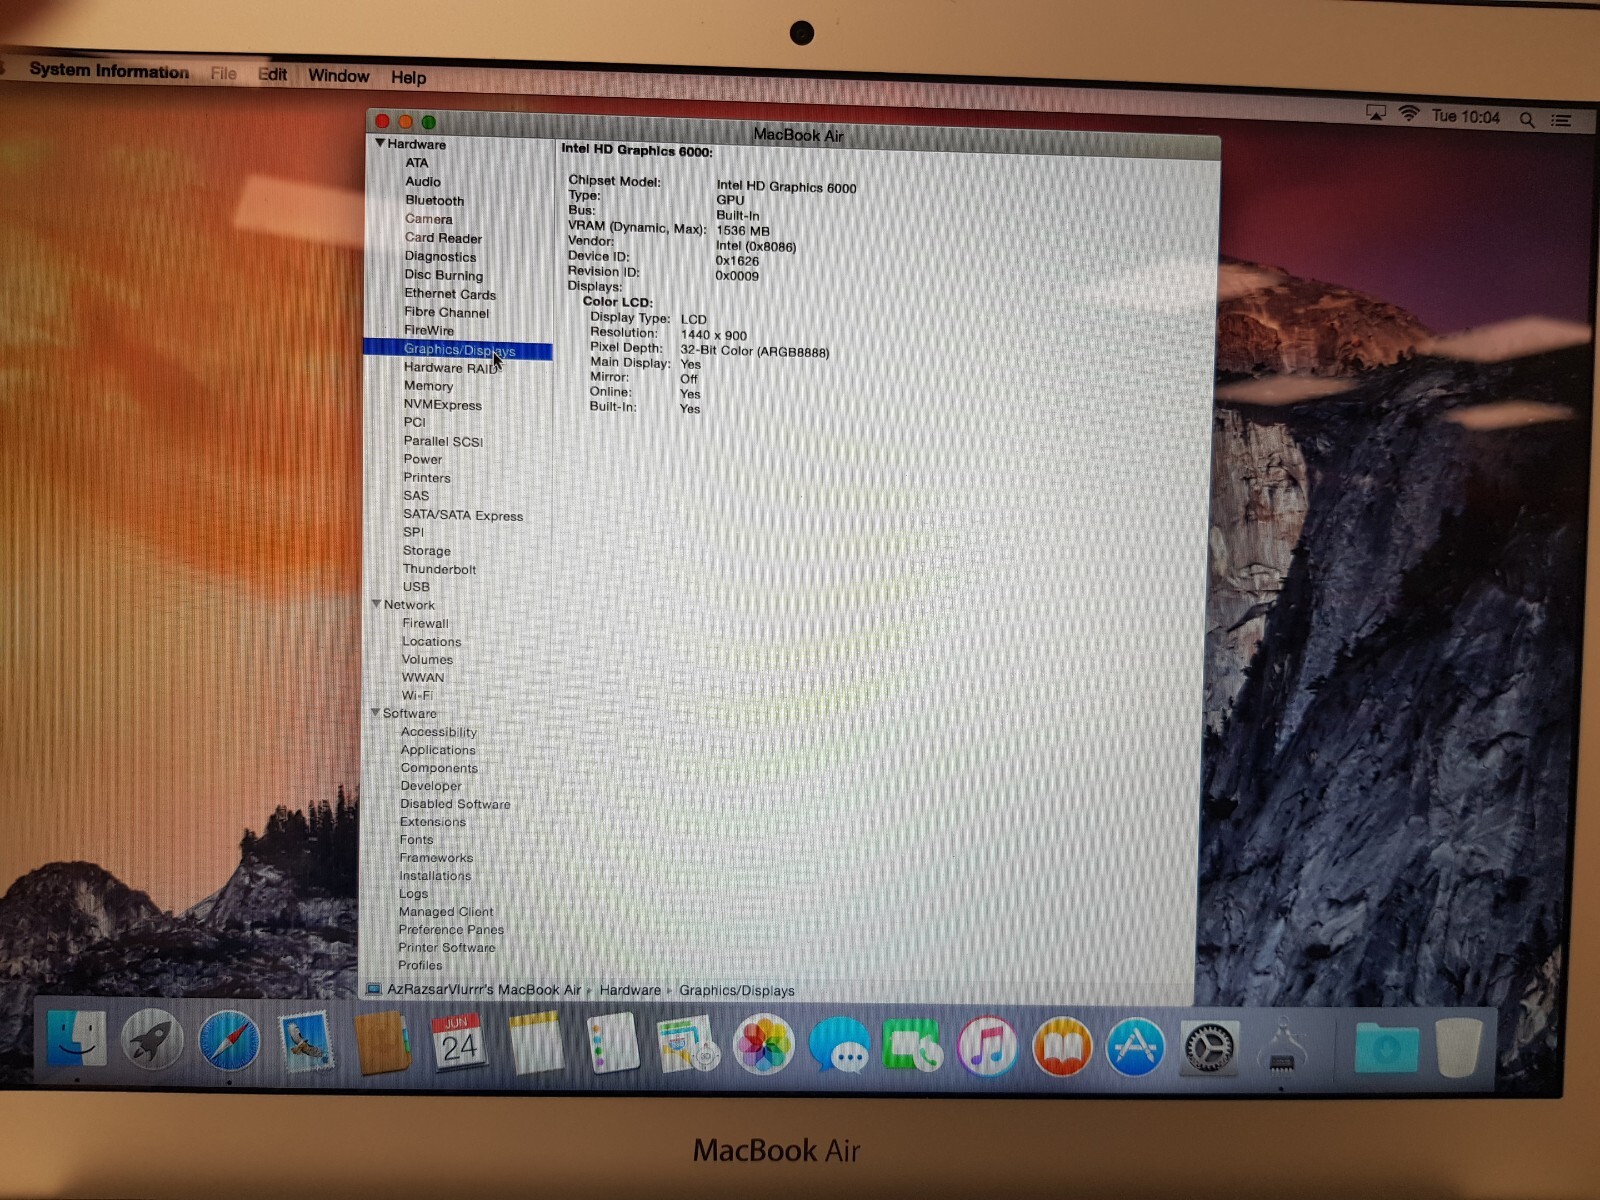Open Notification Center icon
The width and height of the screenshot is (1600, 1200).
[x=1561, y=120]
